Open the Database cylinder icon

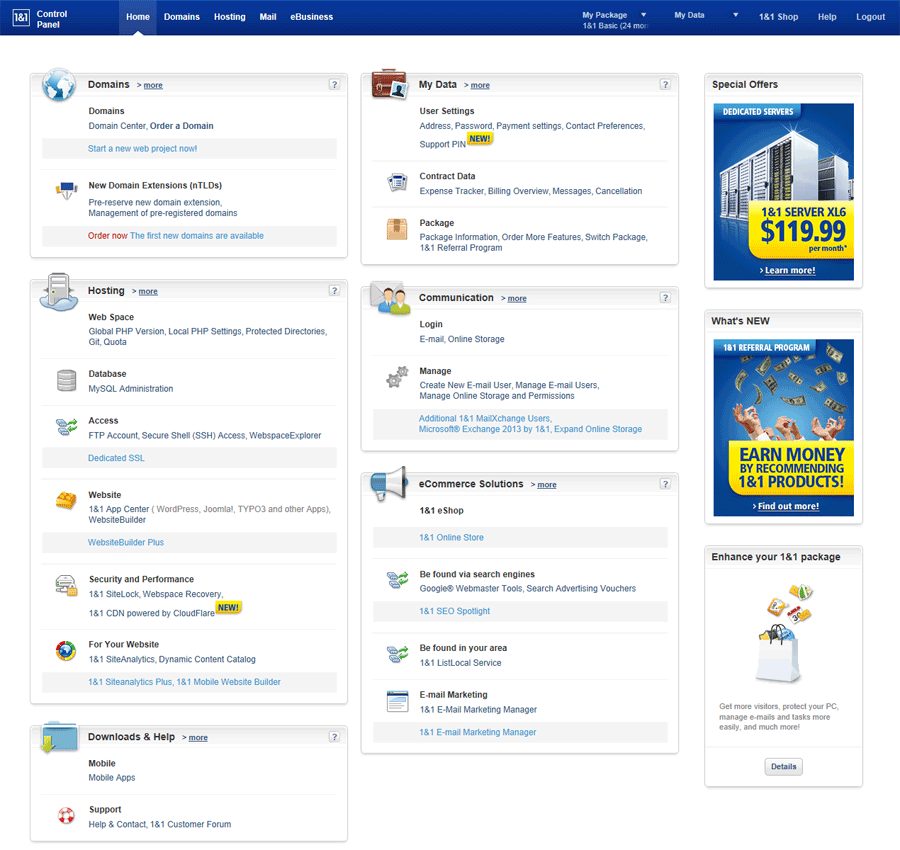point(67,381)
